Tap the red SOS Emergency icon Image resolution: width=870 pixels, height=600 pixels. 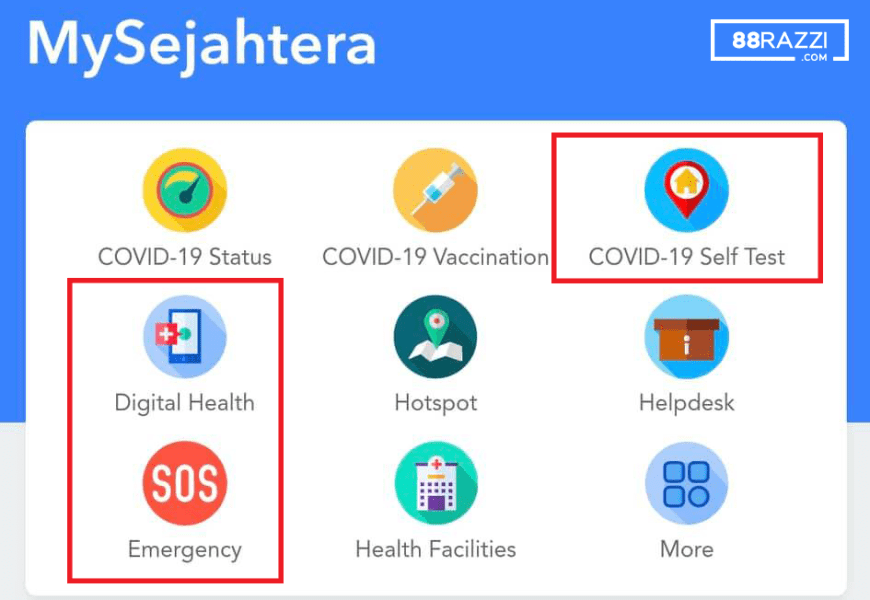click(x=185, y=483)
